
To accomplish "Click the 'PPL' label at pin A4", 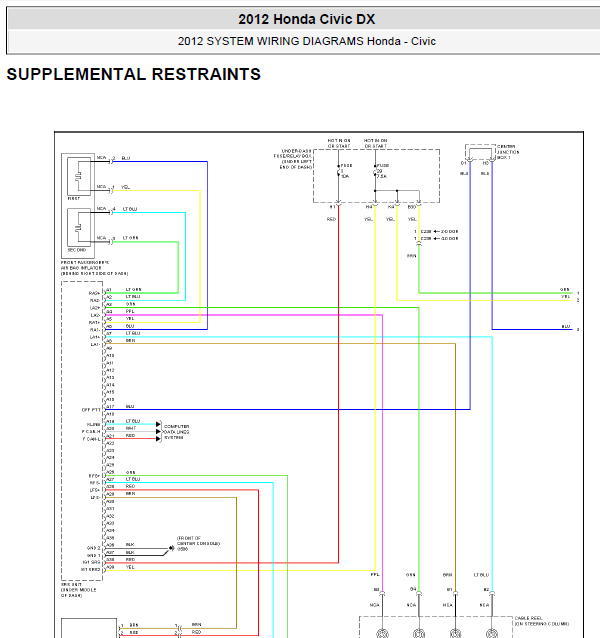I will point(130,311).
